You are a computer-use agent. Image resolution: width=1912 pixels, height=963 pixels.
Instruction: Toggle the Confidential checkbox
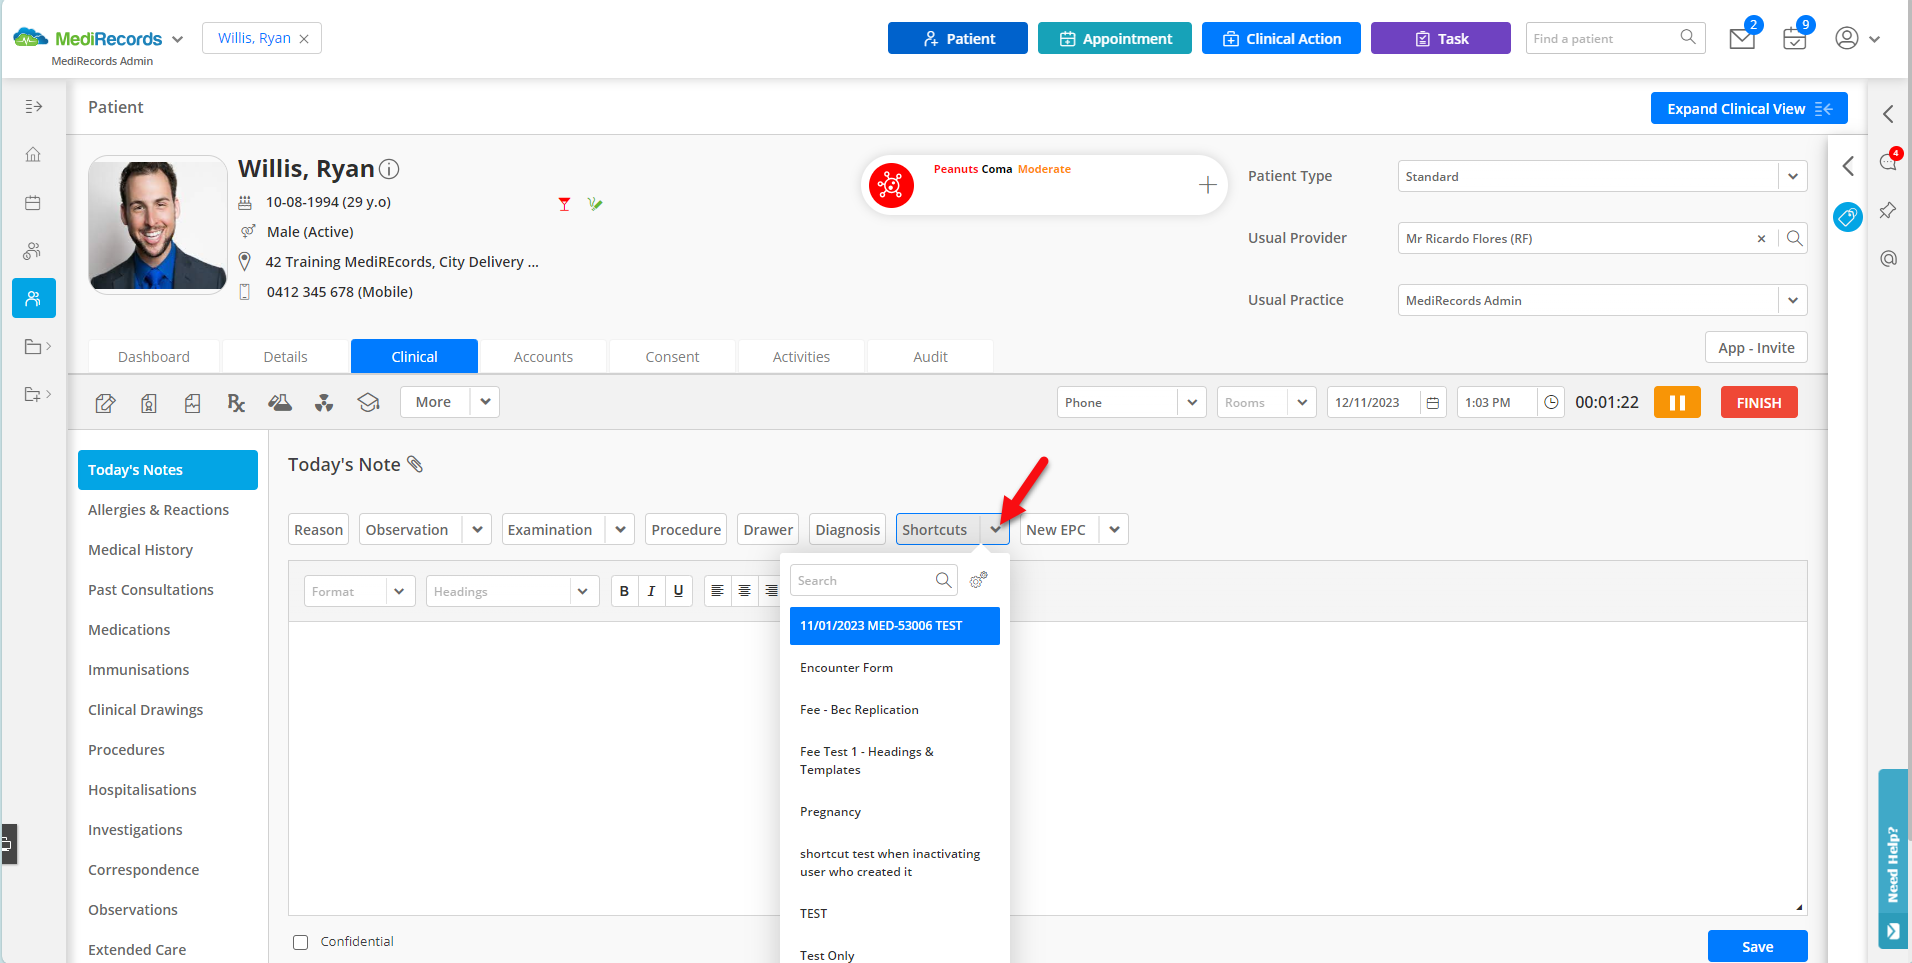tap(300, 942)
